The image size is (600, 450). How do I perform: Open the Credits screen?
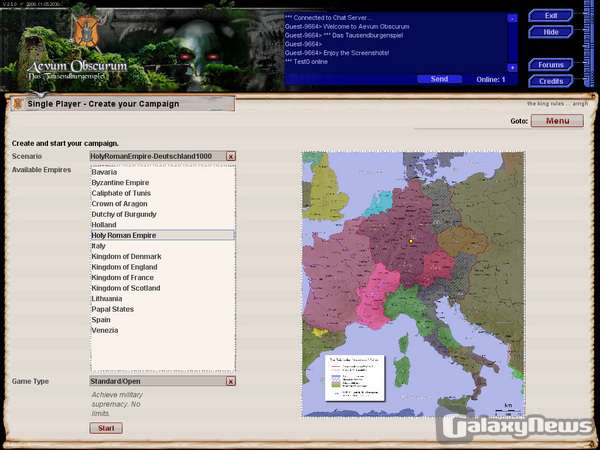[551, 81]
